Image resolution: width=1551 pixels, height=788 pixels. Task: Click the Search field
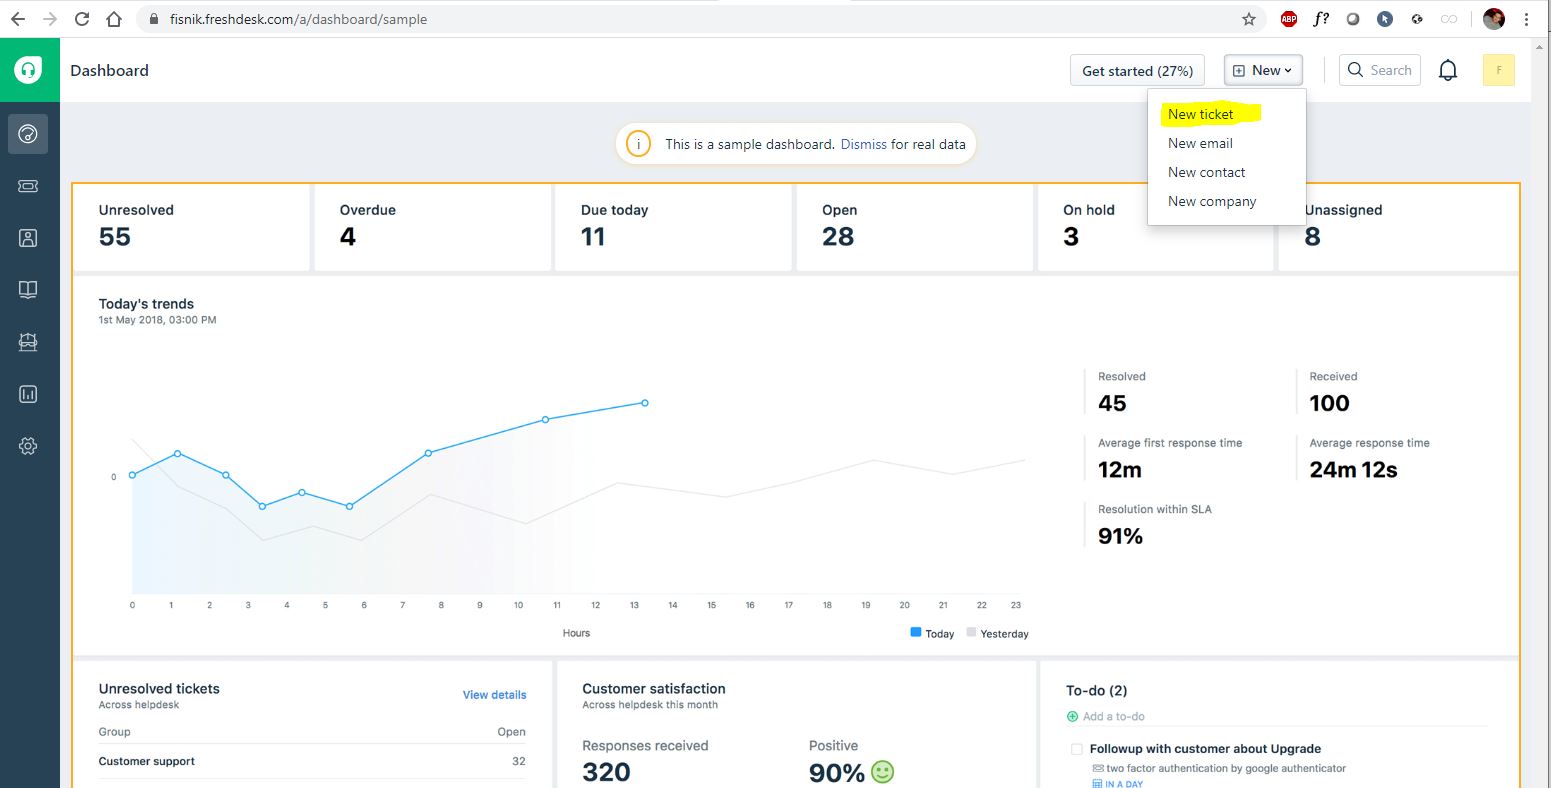point(1380,70)
